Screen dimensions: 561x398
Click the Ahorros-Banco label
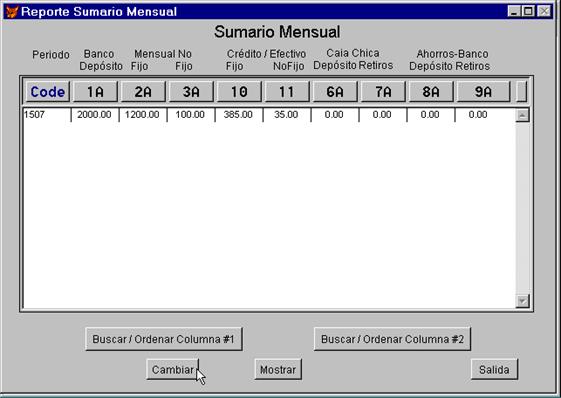[x=452, y=54]
